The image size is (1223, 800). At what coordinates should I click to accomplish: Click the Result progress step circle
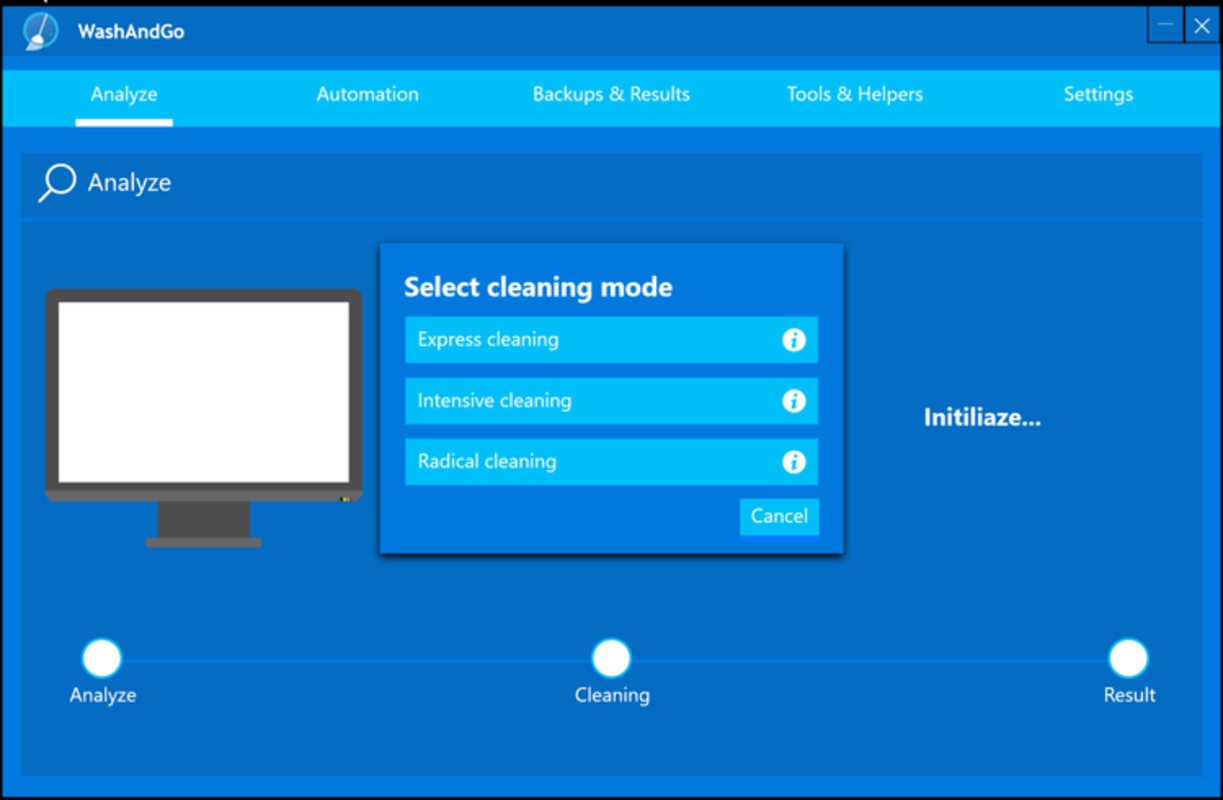pyautogui.click(x=1128, y=659)
